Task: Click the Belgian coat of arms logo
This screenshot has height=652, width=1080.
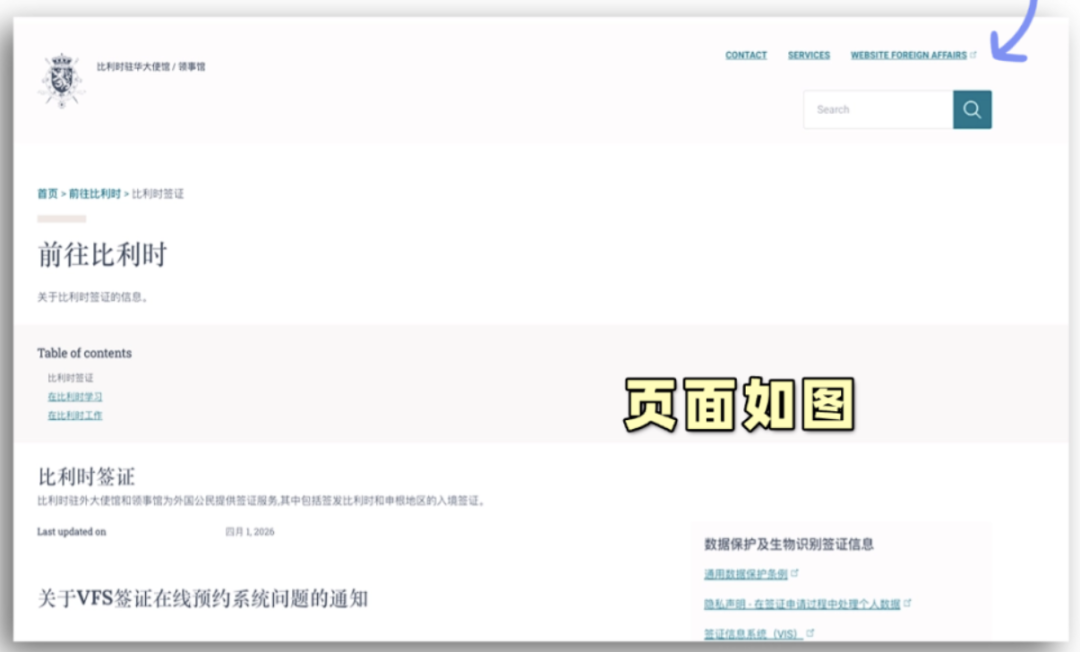Action: [62, 81]
